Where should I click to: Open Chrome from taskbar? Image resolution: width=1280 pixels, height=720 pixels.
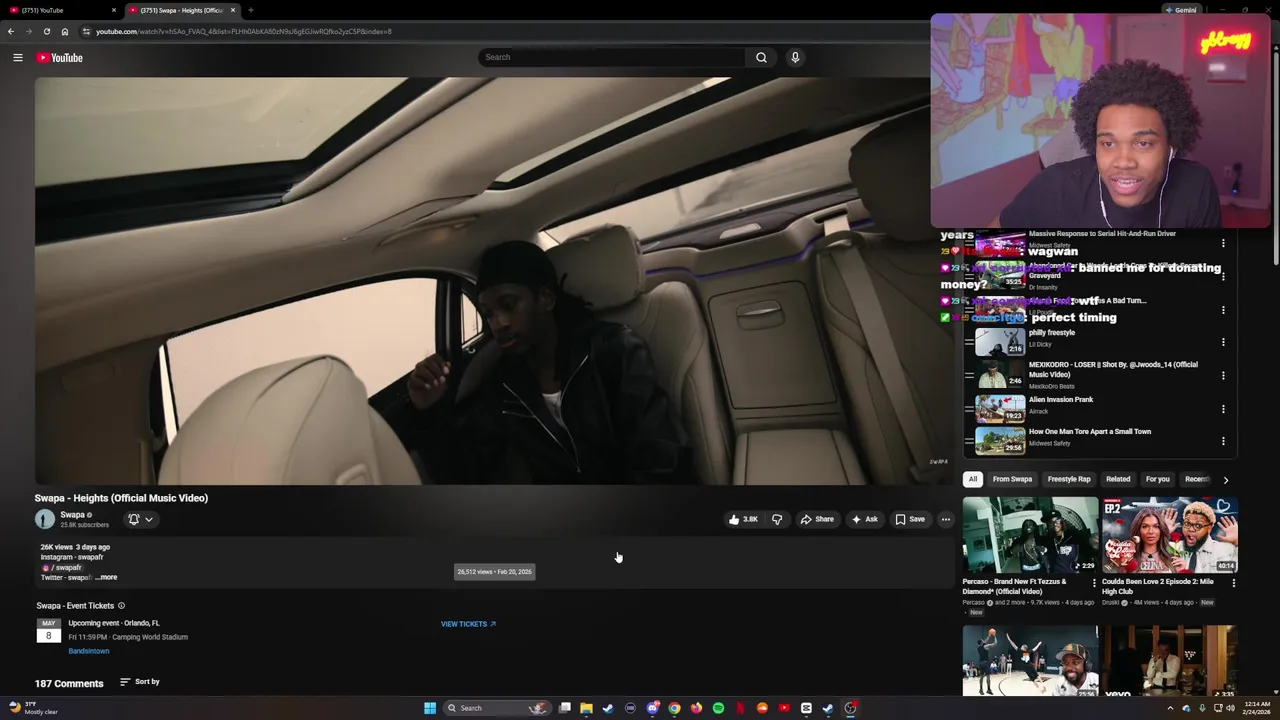coord(674,708)
